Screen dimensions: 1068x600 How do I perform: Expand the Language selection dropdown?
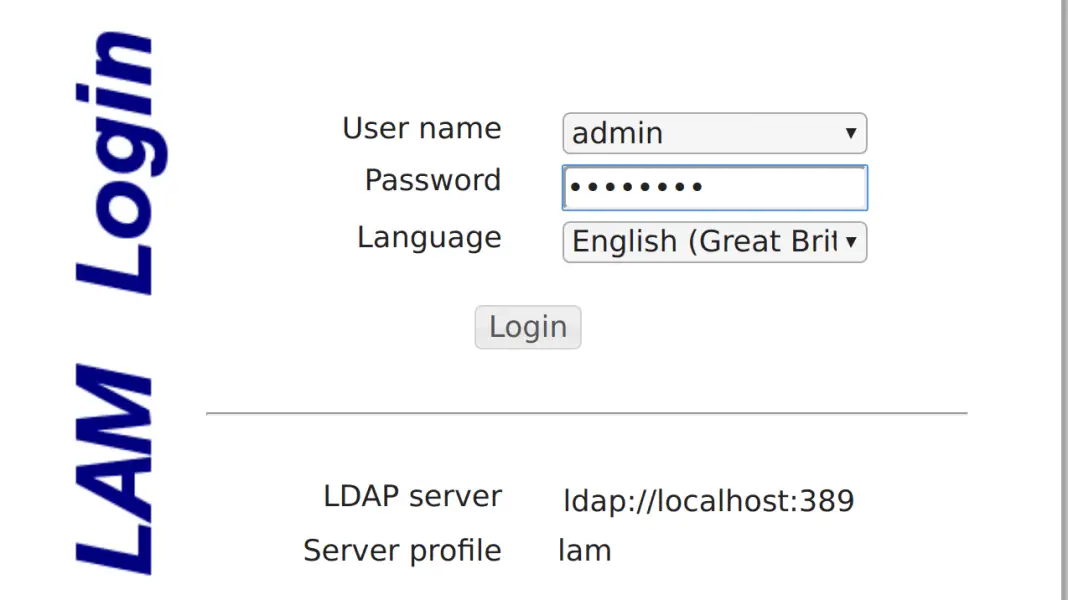(x=714, y=242)
